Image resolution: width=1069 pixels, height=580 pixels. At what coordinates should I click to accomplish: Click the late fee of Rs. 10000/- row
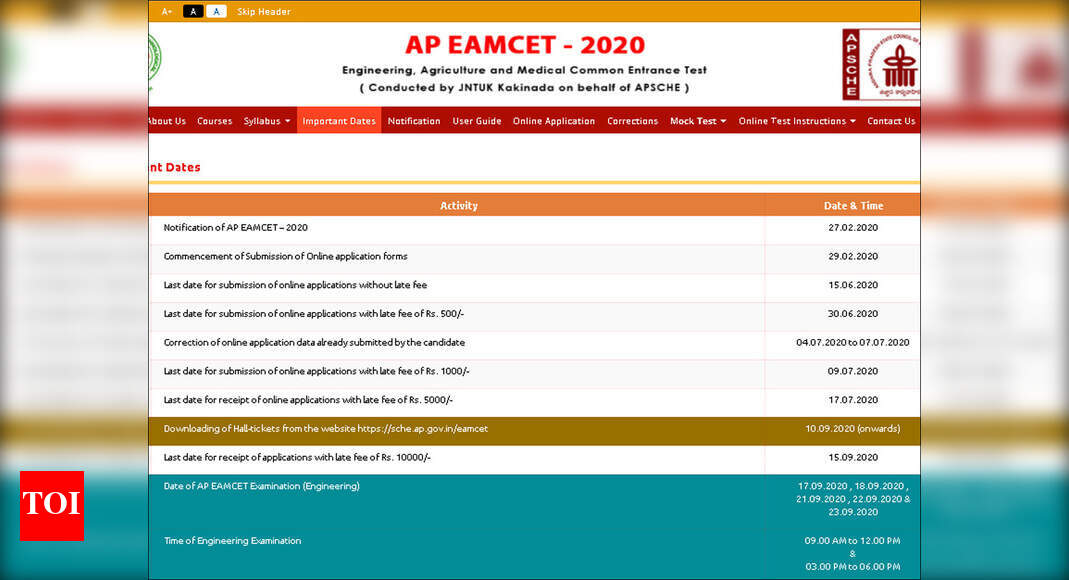[x=534, y=459]
